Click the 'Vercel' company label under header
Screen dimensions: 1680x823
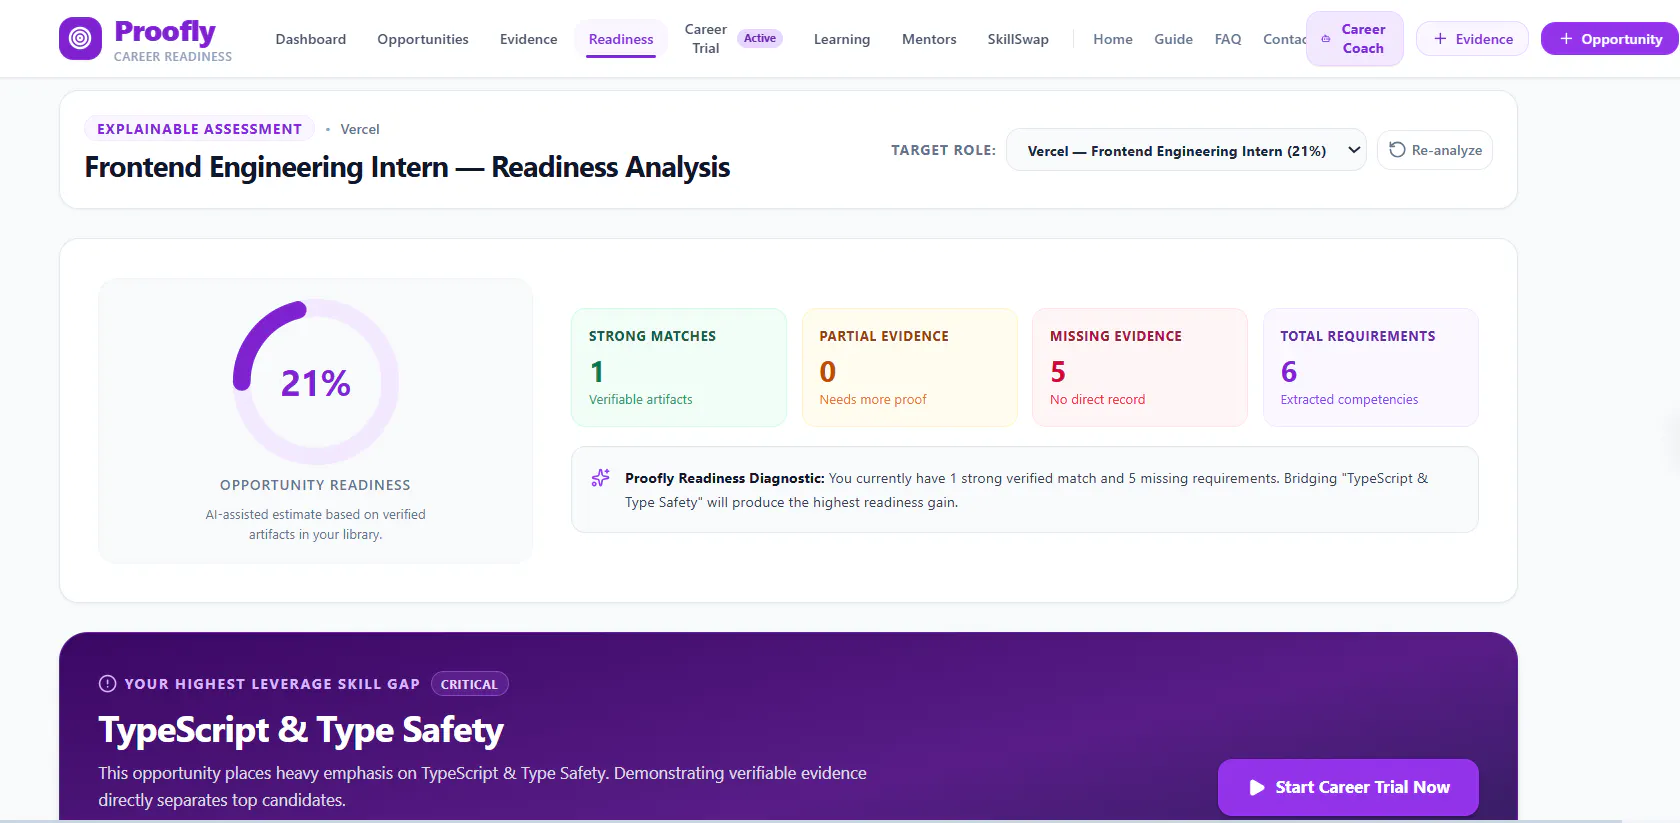coord(360,129)
